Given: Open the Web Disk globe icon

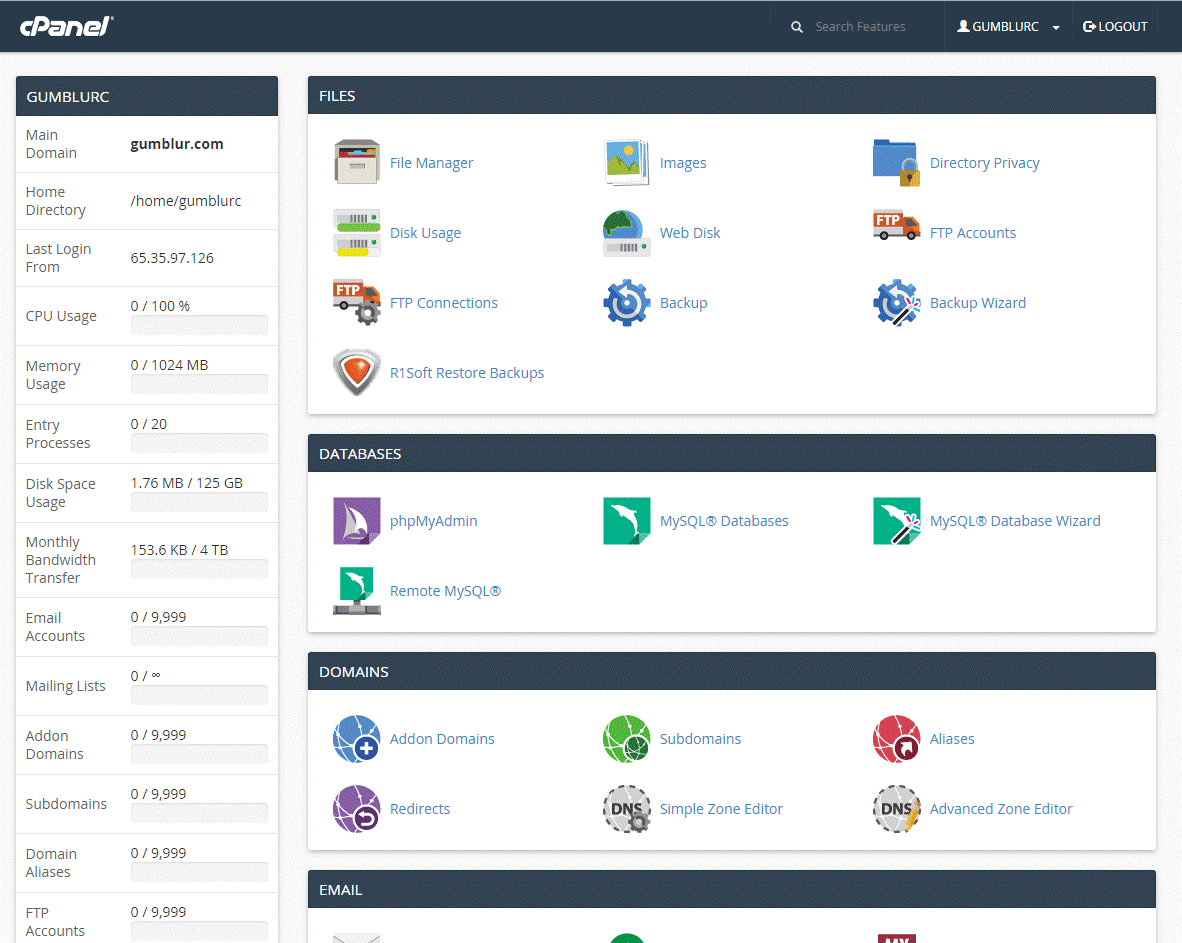Looking at the screenshot, I should [x=627, y=232].
